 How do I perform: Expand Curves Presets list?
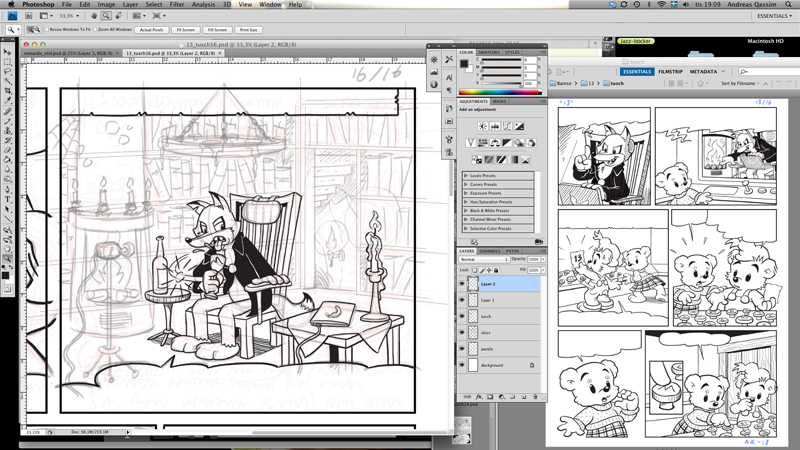466,184
